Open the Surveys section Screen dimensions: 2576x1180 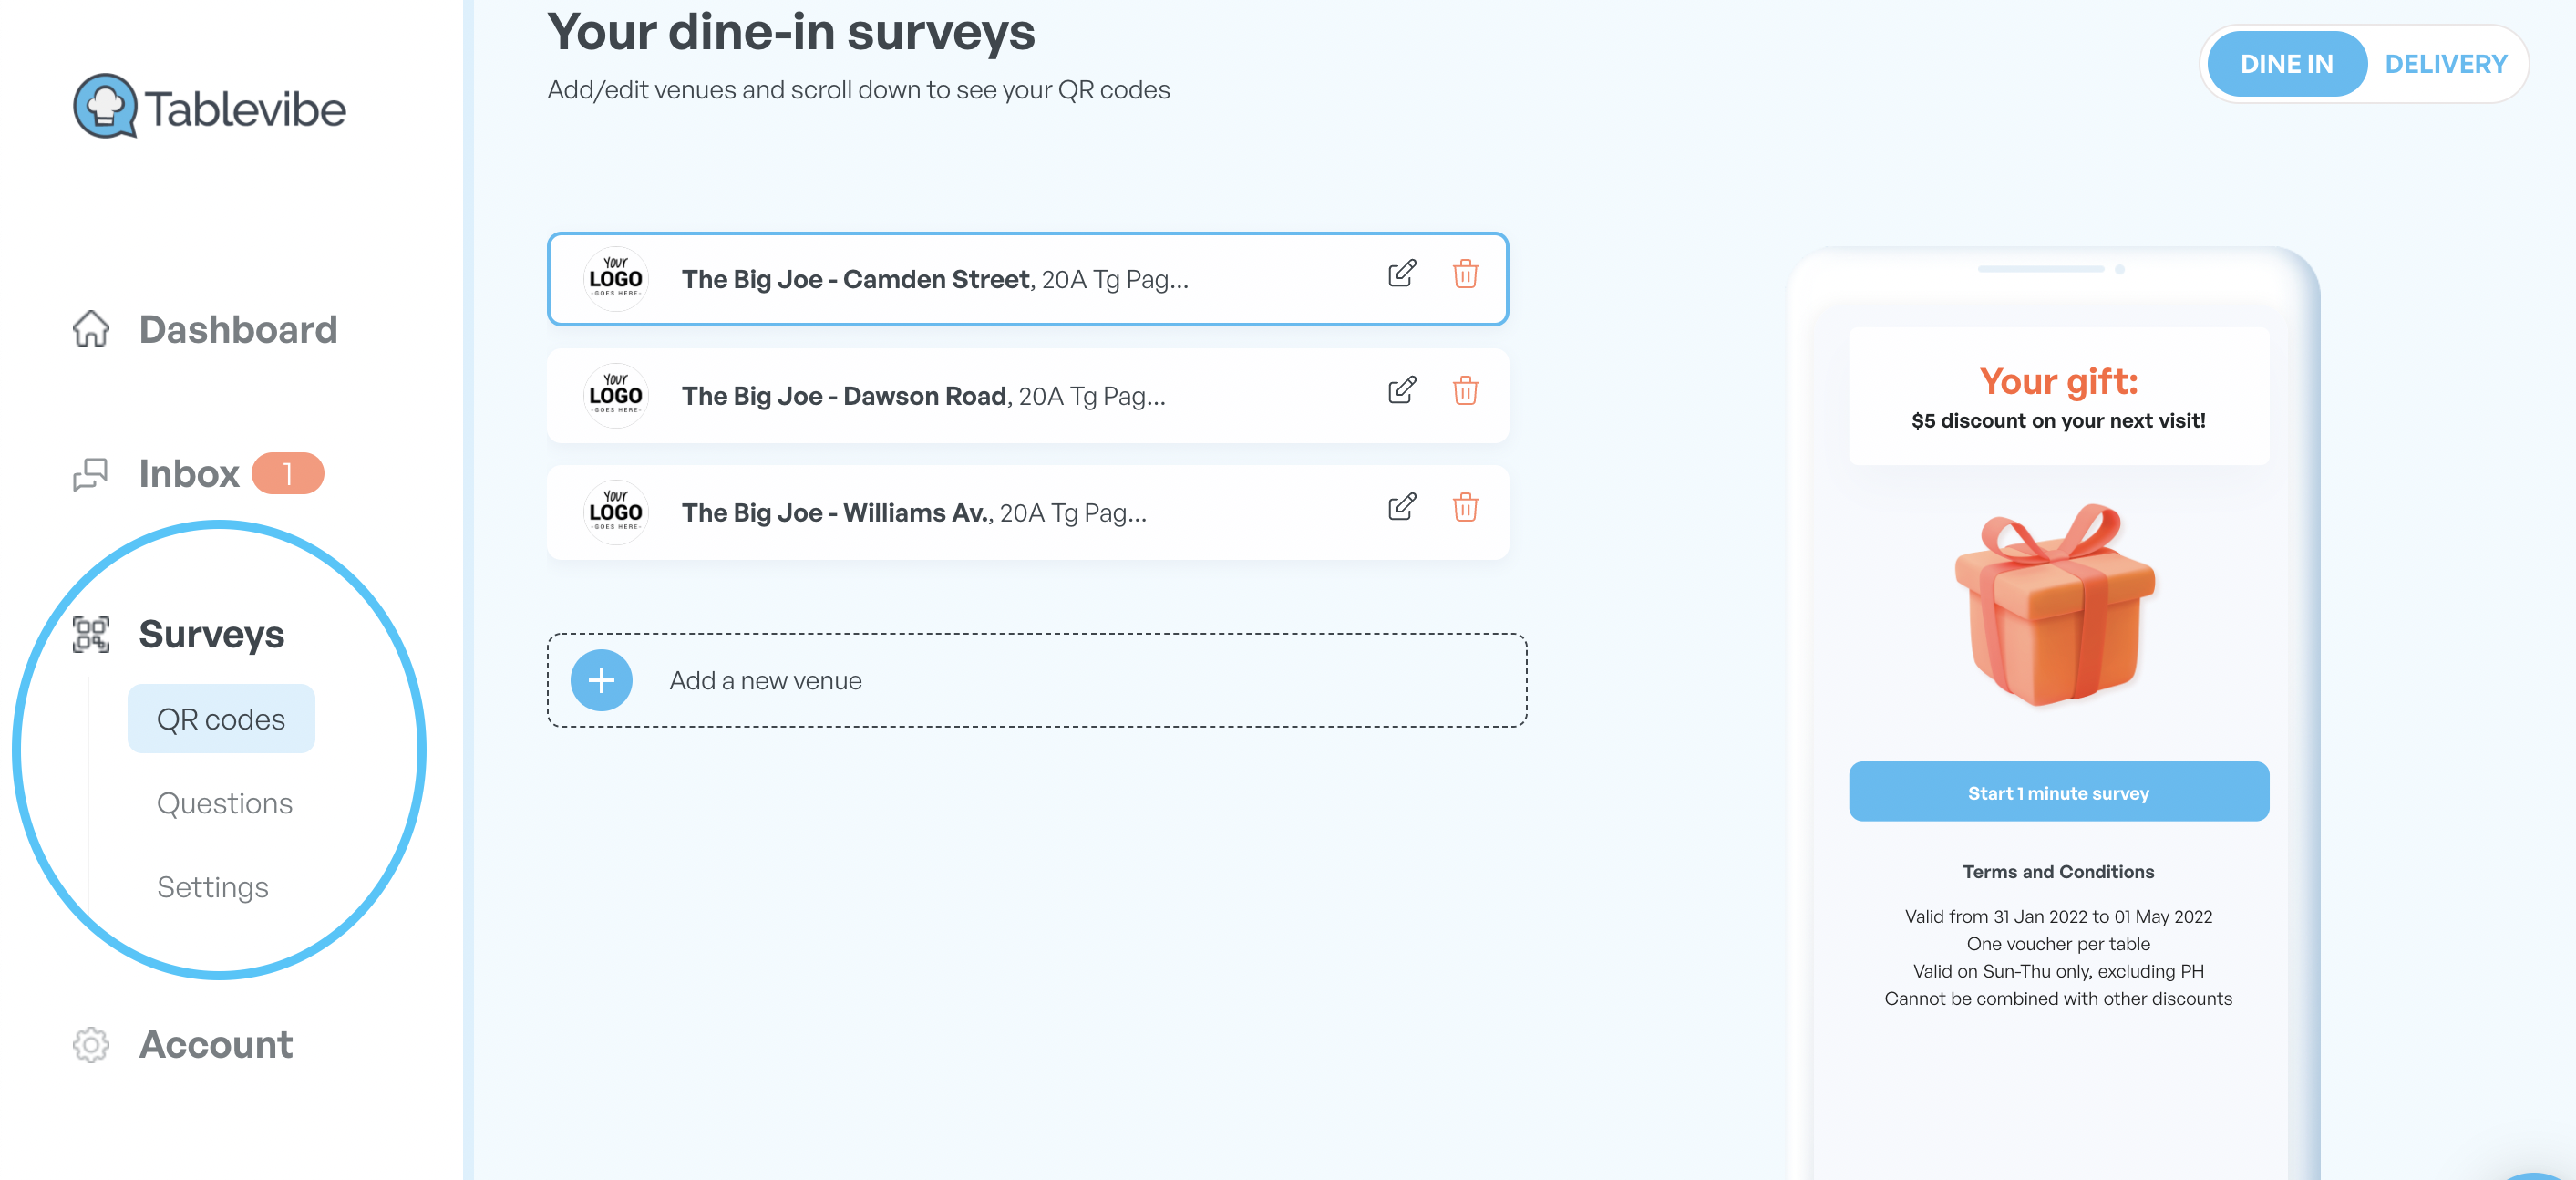(211, 634)
